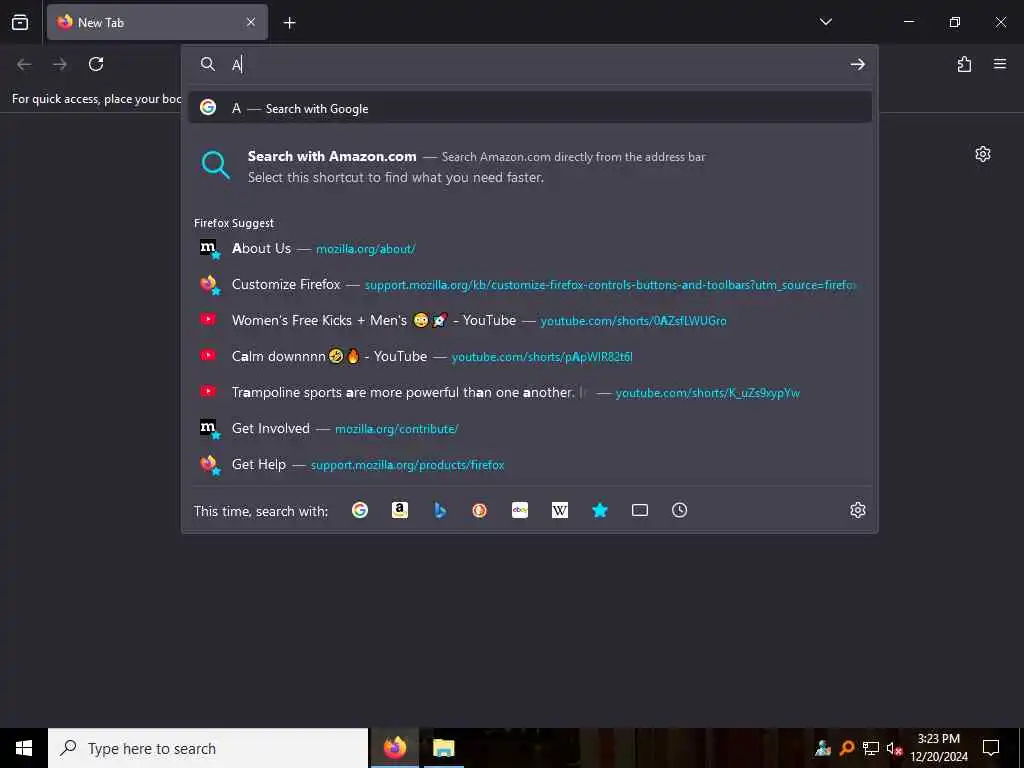Screen dimensions: 1024x768
Task: Reload the current page
Action: click(96, 64)
